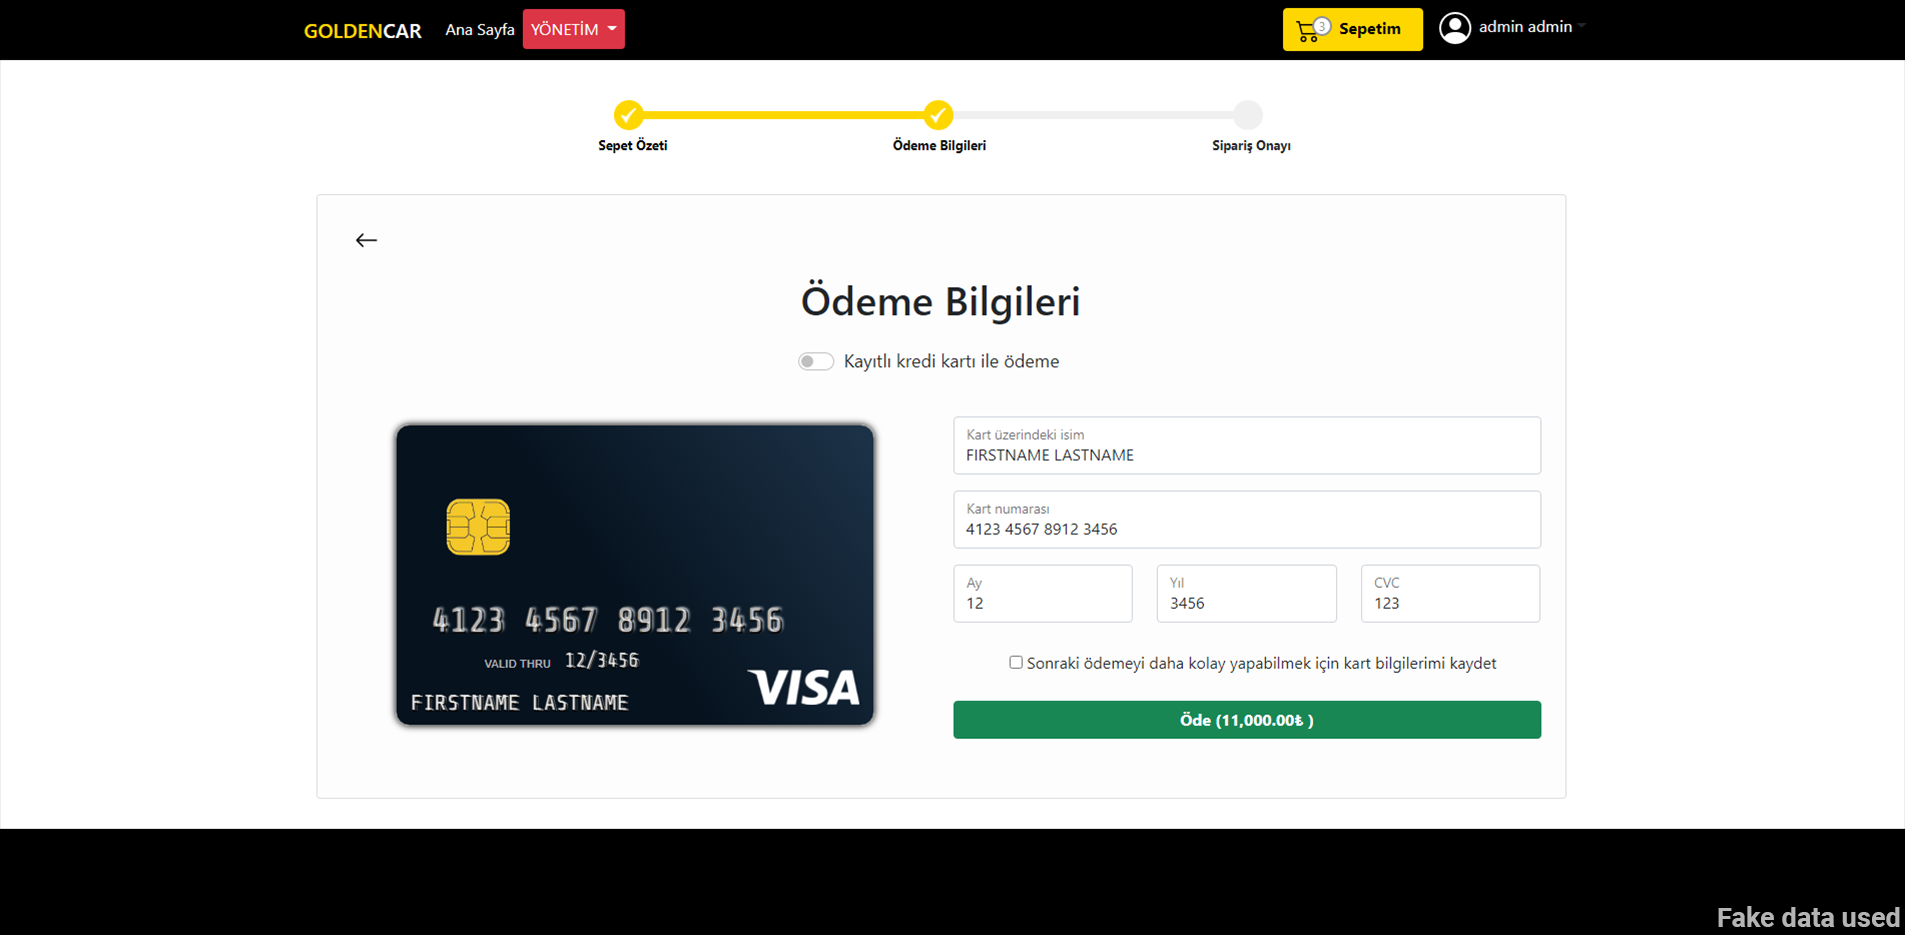Click the gold chip on the card

478,527
